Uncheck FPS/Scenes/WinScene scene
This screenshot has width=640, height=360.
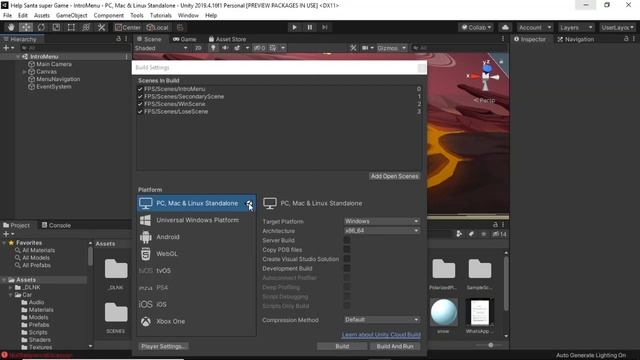click(x=140, y=104)
